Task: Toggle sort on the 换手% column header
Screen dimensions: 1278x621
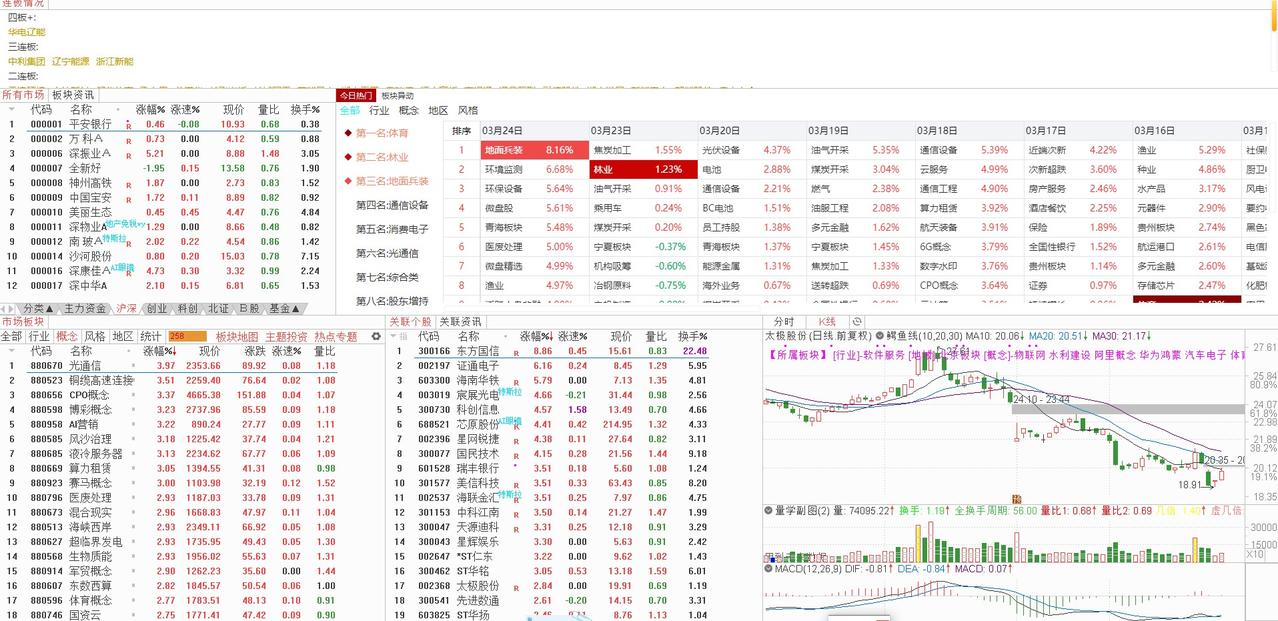Action: [x=304, y=109]
